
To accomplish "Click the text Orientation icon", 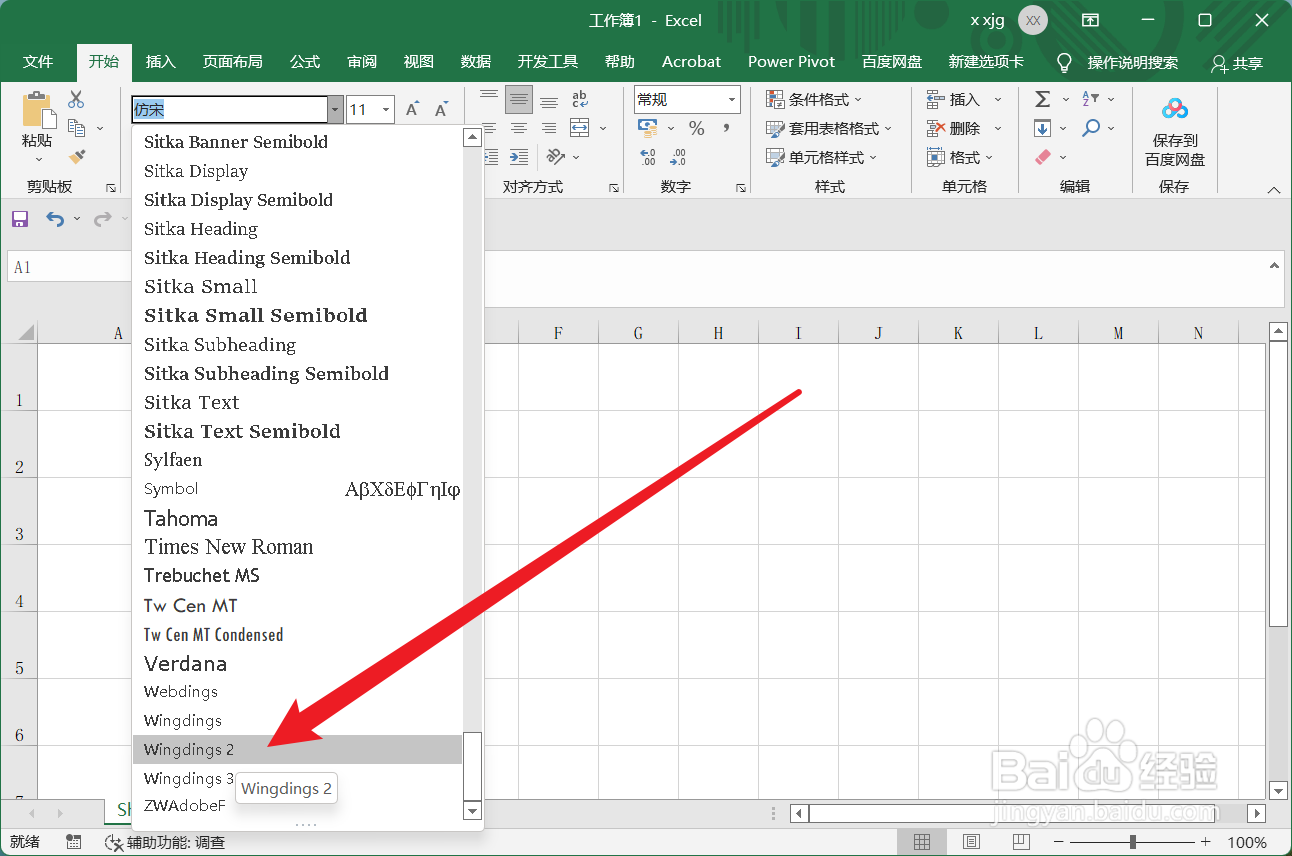I will [556, 157].
